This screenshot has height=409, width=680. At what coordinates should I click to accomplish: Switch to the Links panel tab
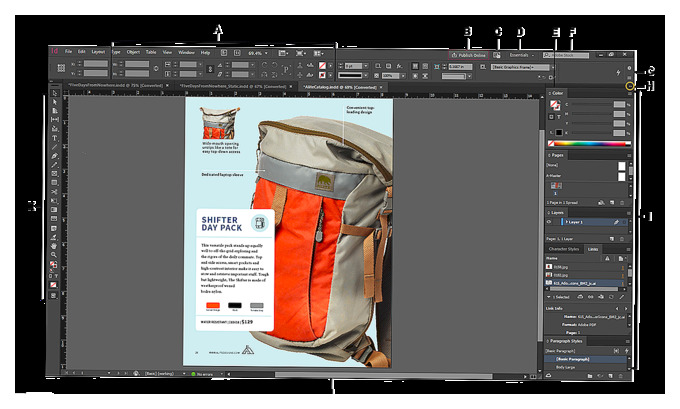593,249
